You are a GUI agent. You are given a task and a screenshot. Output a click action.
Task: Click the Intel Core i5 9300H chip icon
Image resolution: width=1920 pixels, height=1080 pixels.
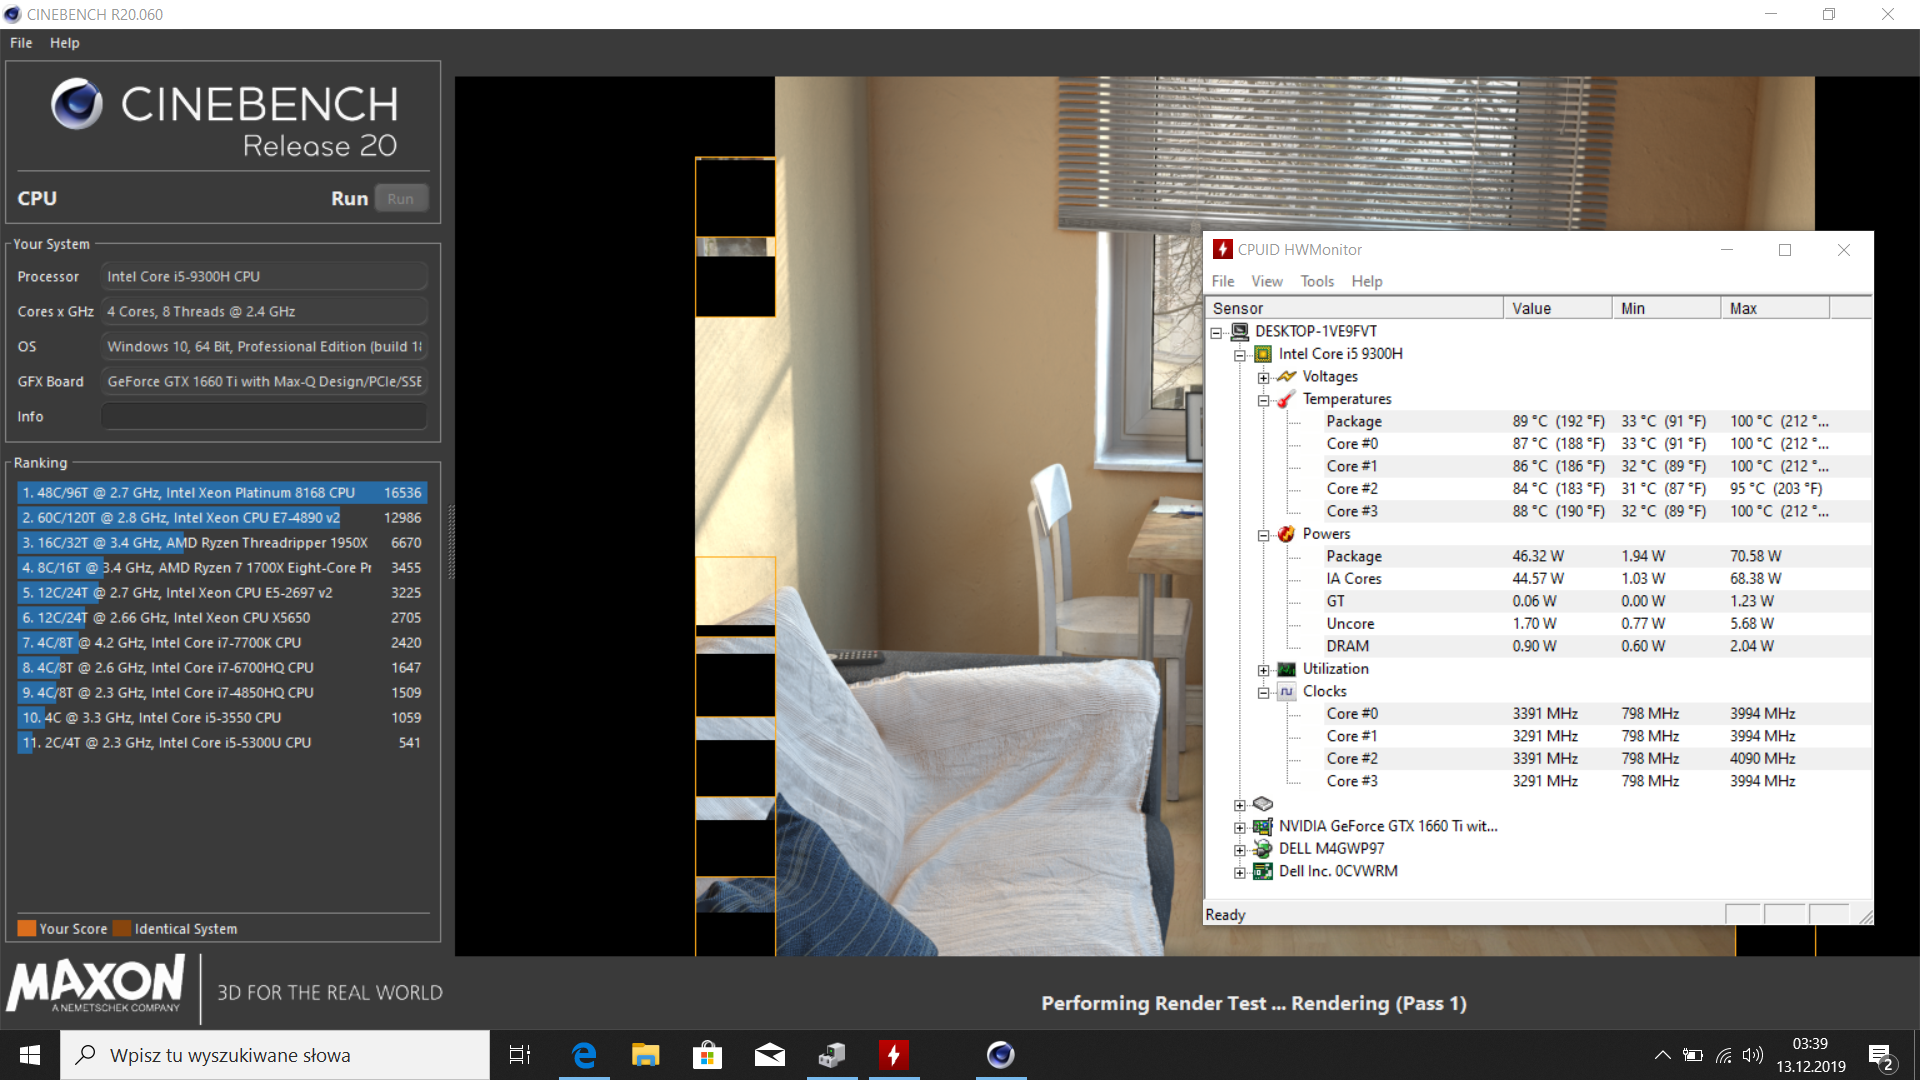(1263, 354)
